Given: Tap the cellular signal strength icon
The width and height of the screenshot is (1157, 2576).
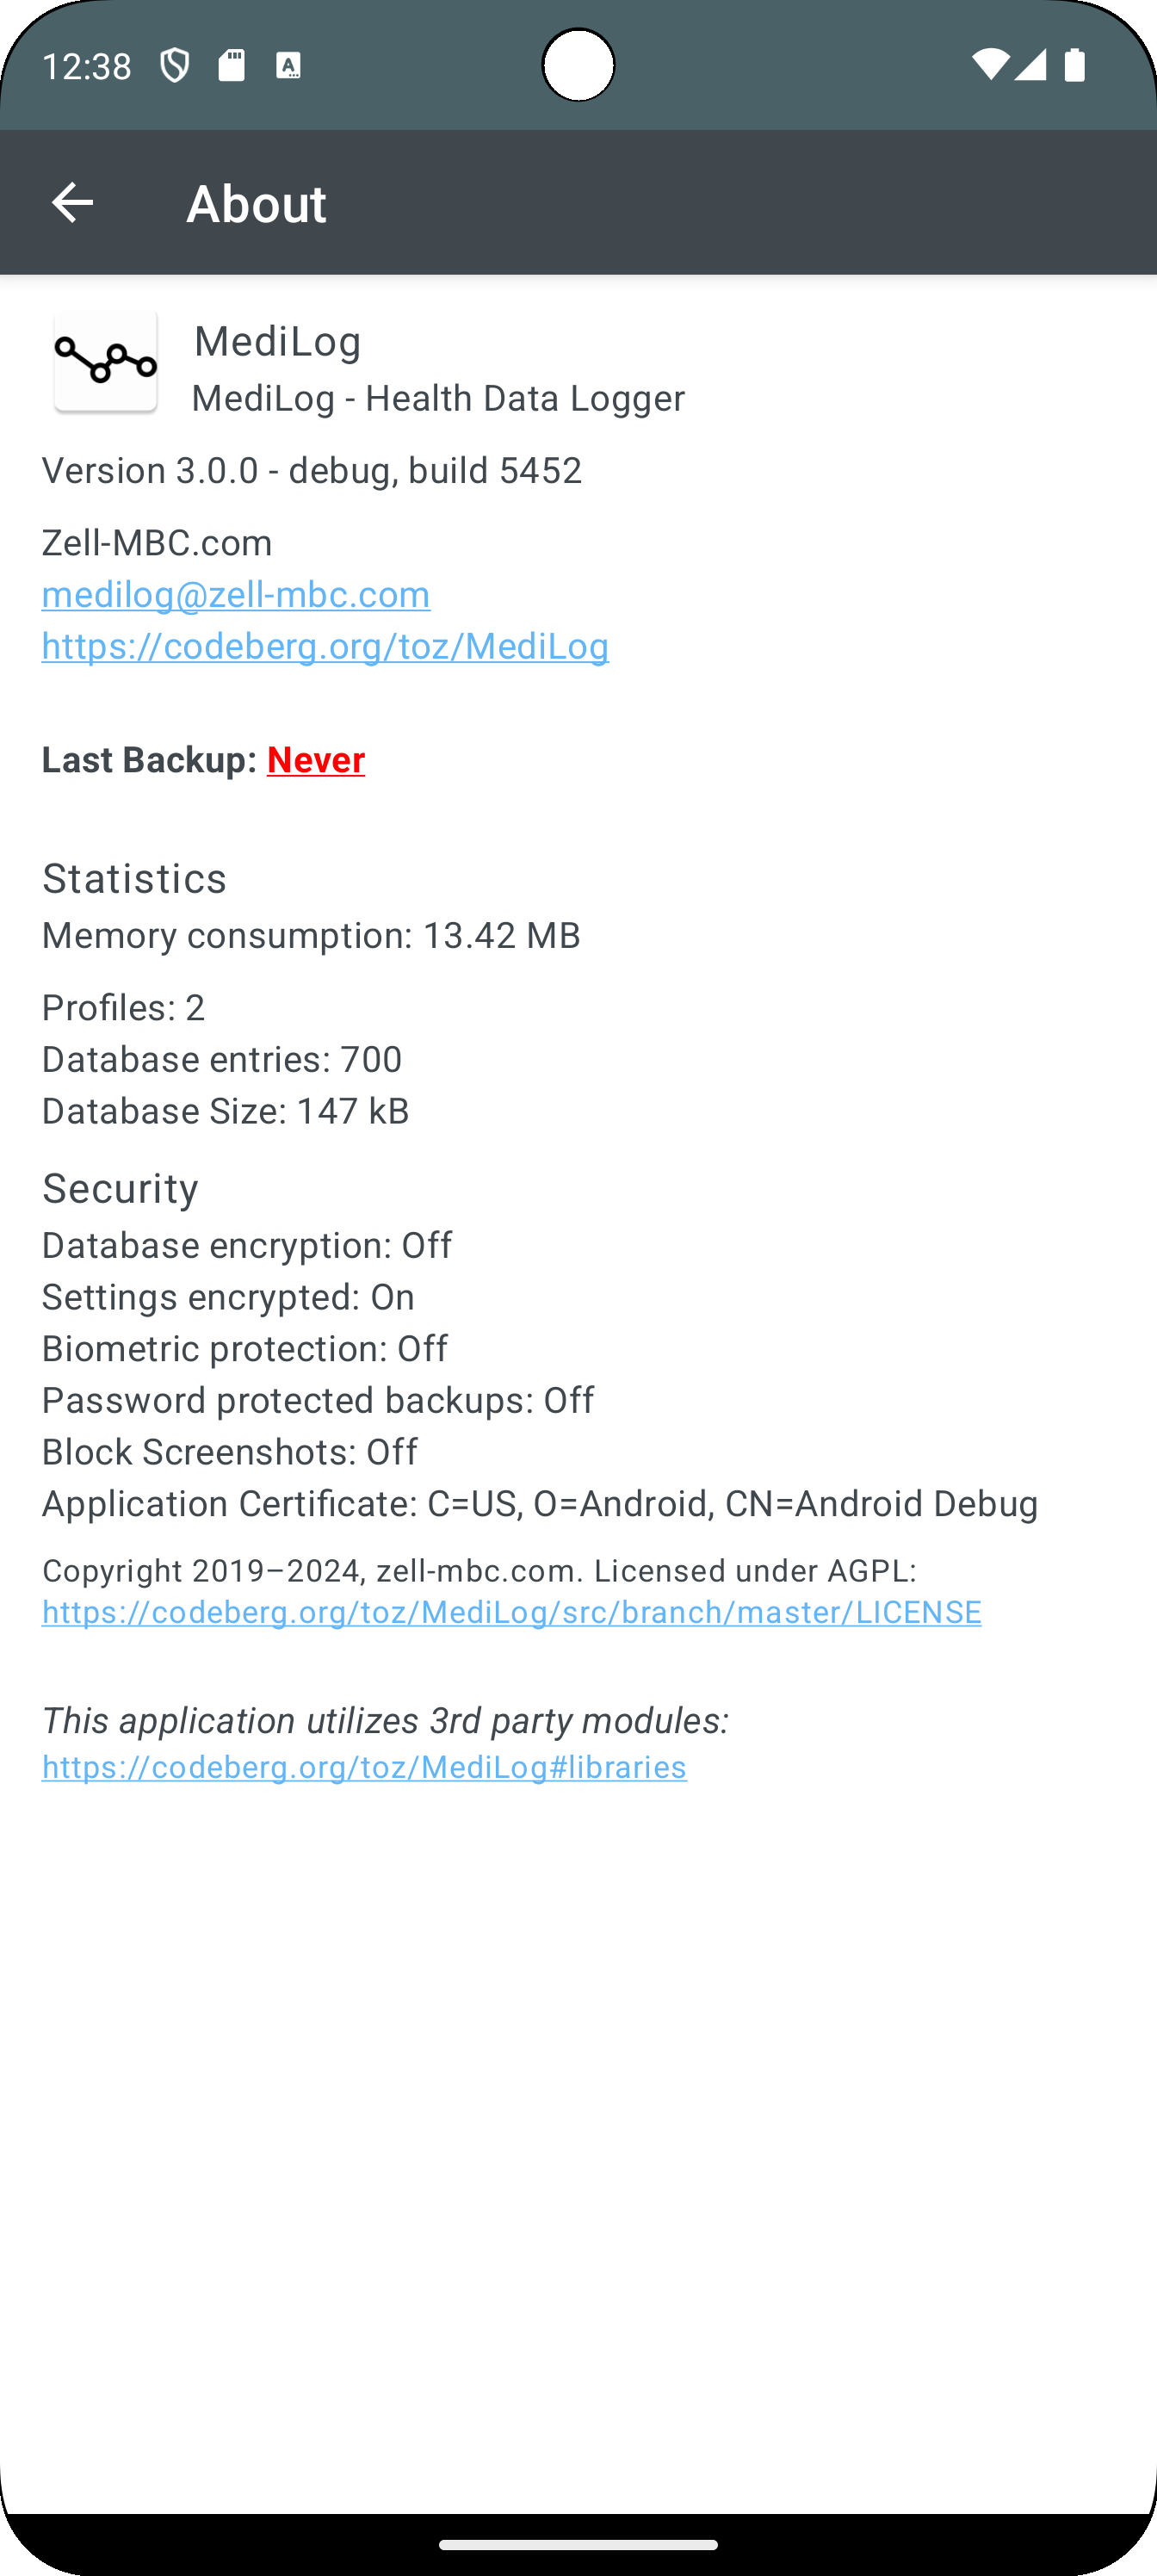Looking at the screenshot, I should [x=1031, y=65].
